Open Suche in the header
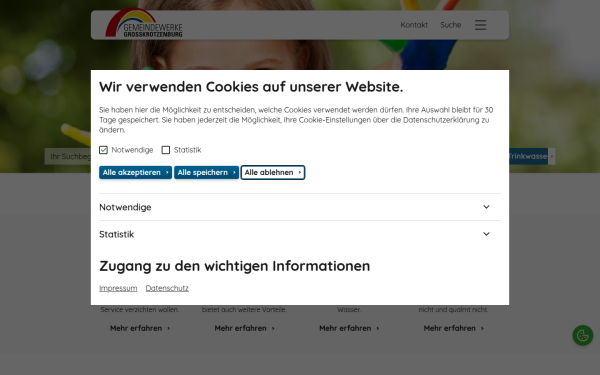 tap(450, 25)
